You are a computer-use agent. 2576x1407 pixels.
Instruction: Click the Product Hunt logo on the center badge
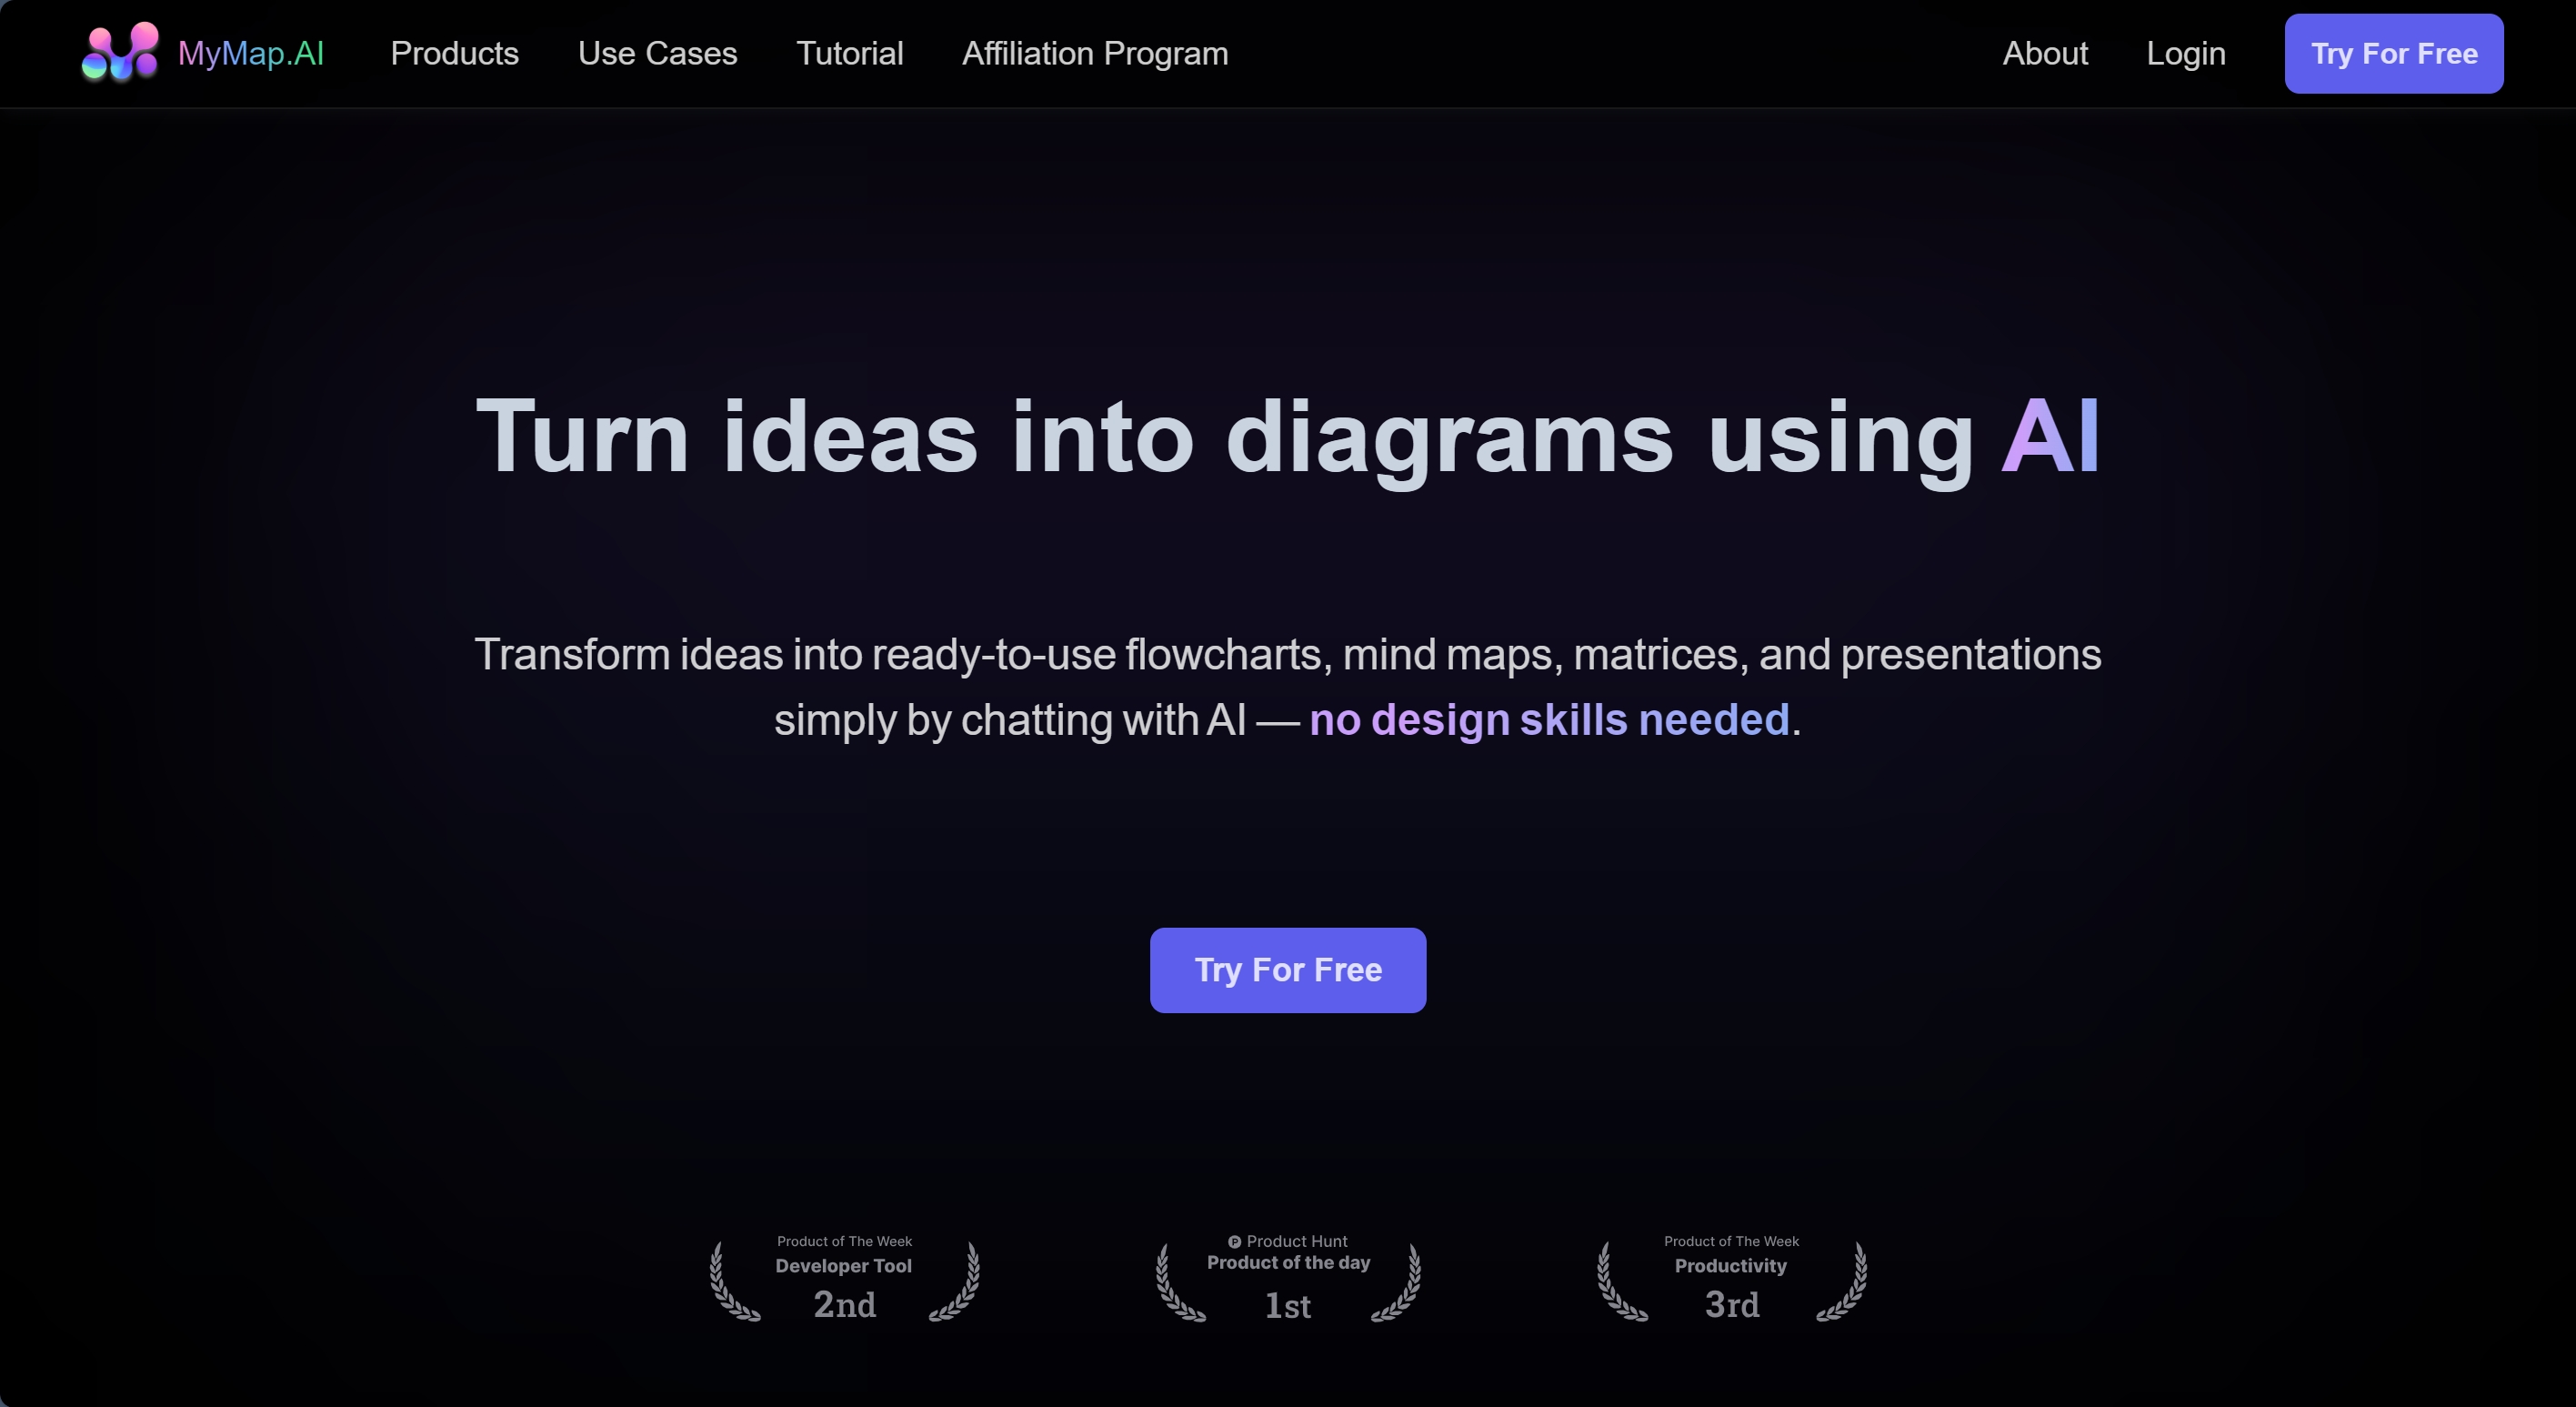click(x=1235, y=1240)
